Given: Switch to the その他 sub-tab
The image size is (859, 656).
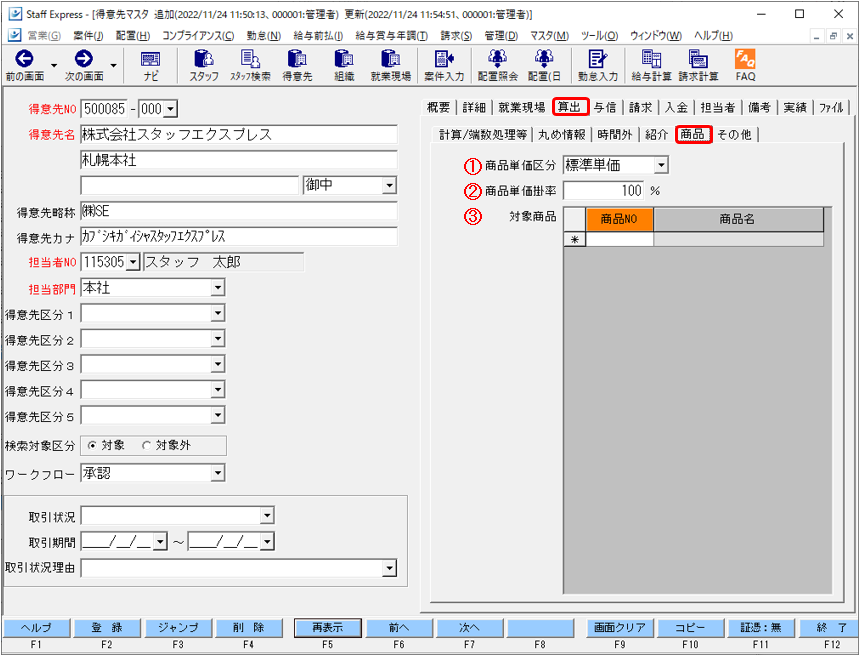Looking at the screenshot, I should click(735, 135).
